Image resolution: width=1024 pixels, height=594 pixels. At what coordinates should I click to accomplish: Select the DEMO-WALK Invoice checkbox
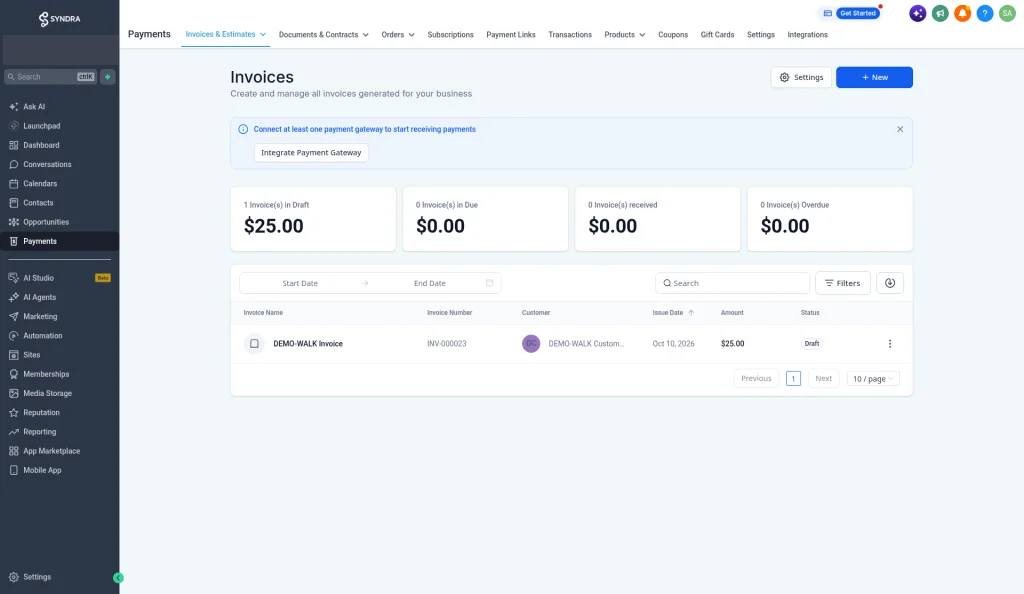(x=254, y=344)
